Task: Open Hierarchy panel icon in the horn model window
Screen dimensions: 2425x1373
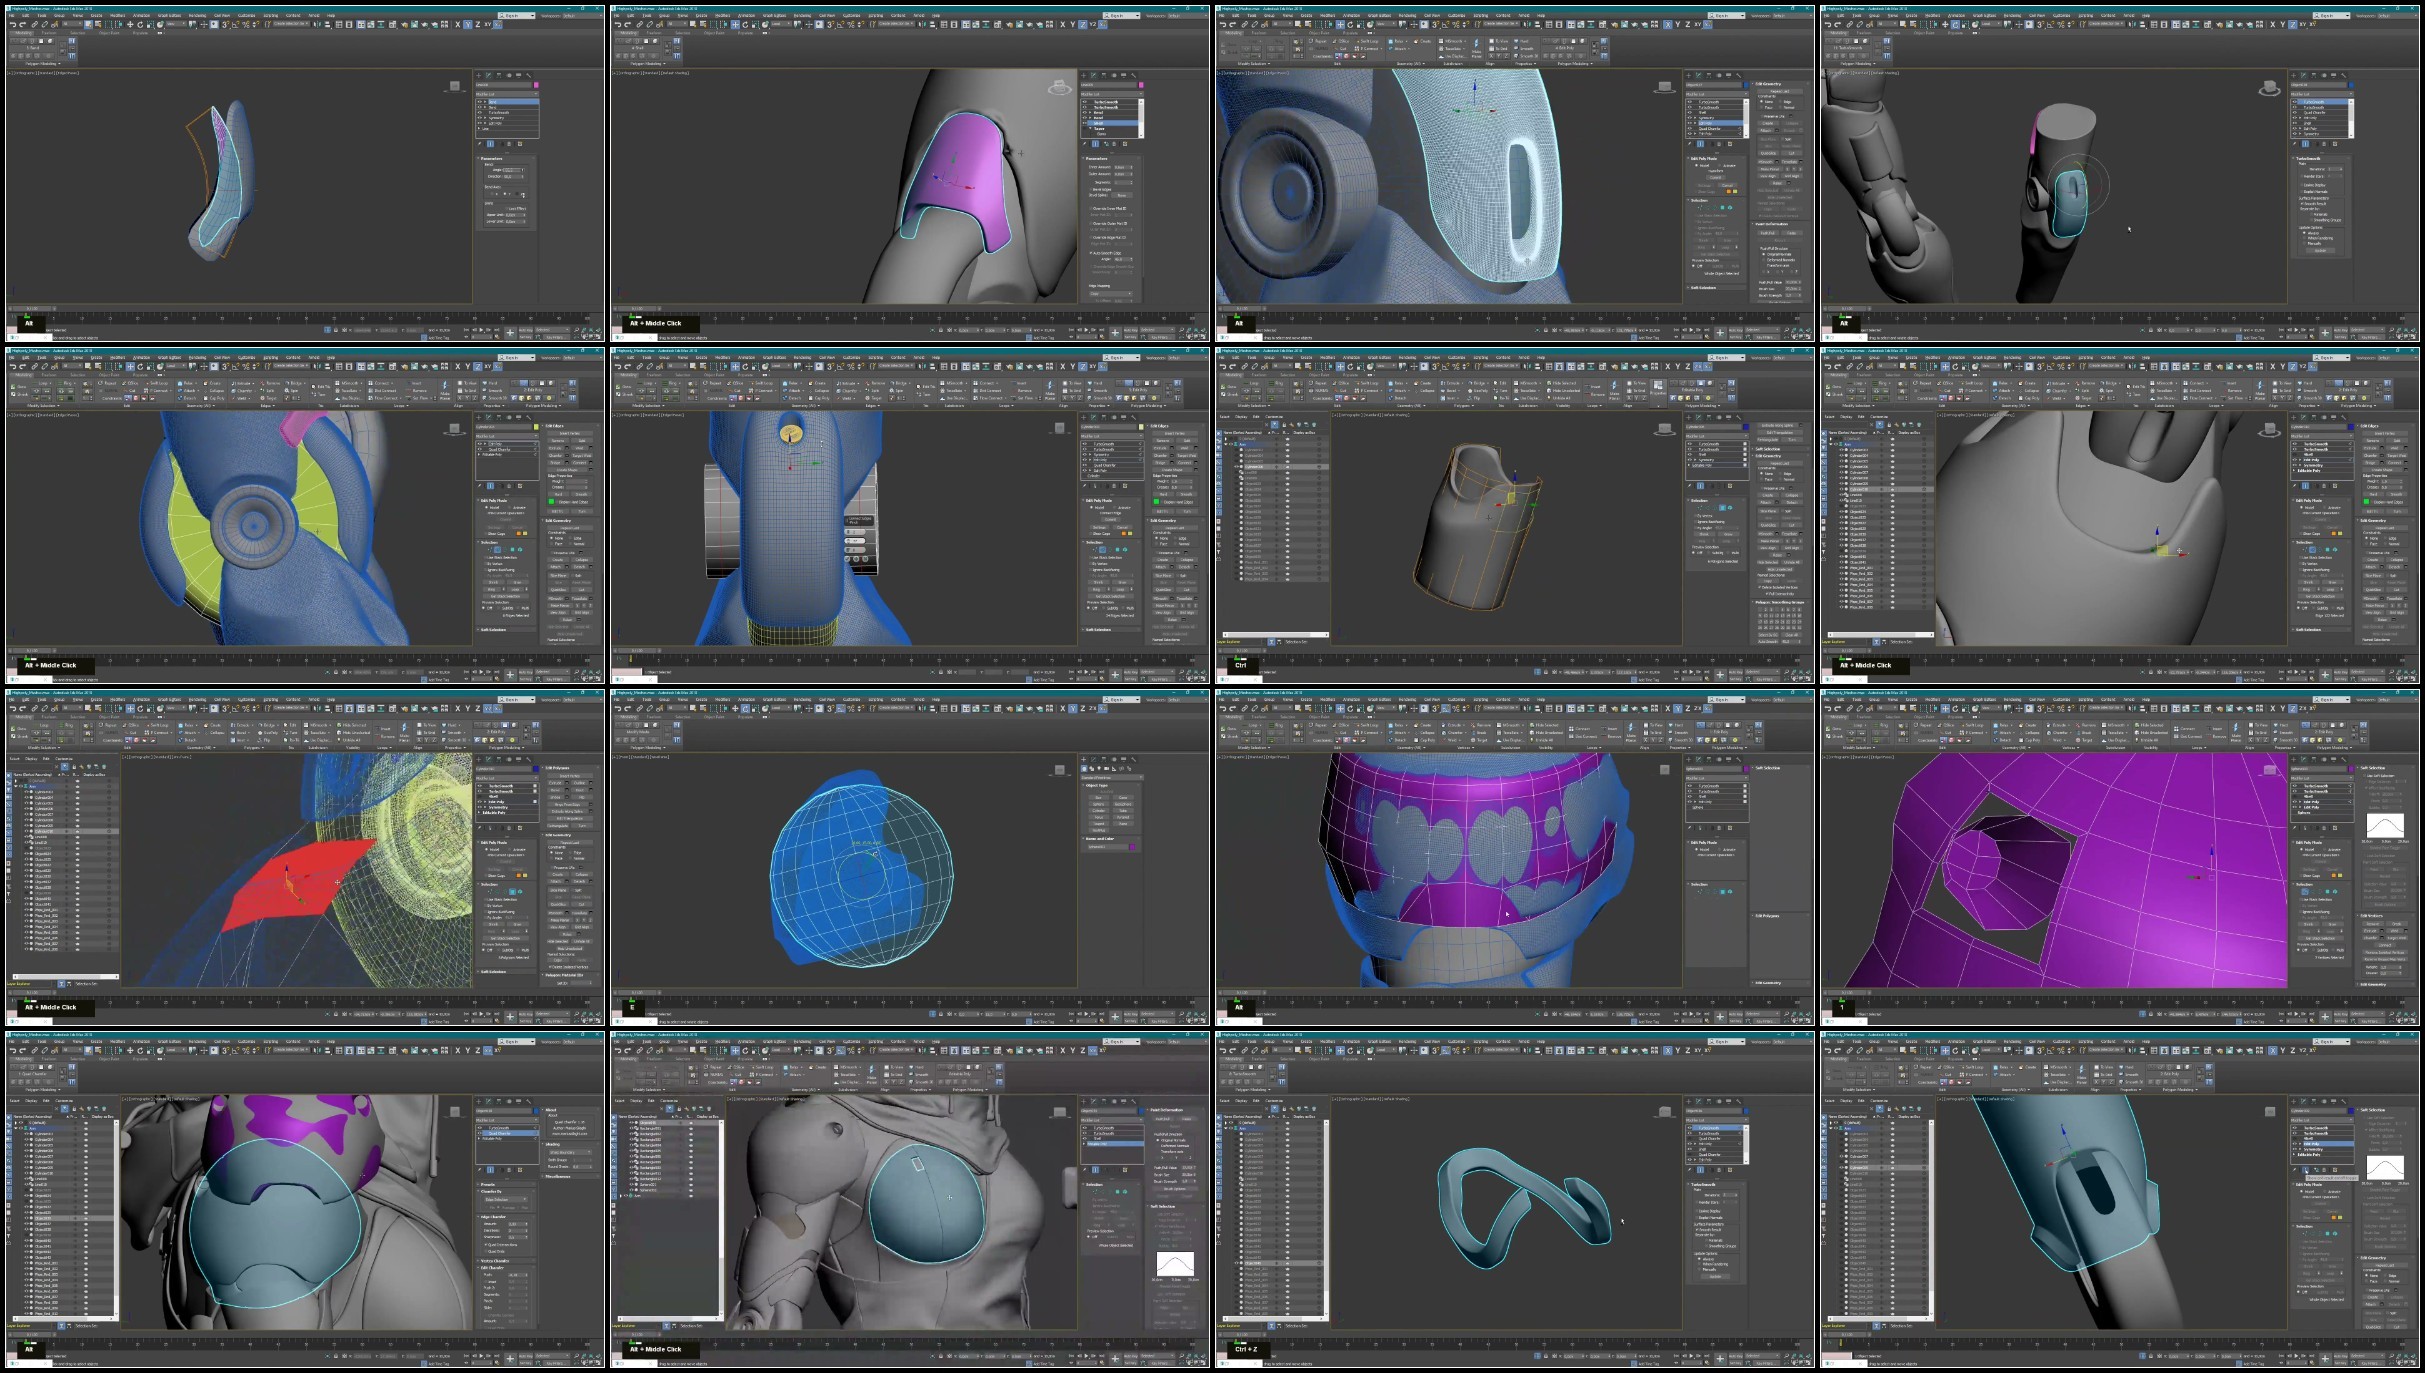Action: (x=499, y=75)
